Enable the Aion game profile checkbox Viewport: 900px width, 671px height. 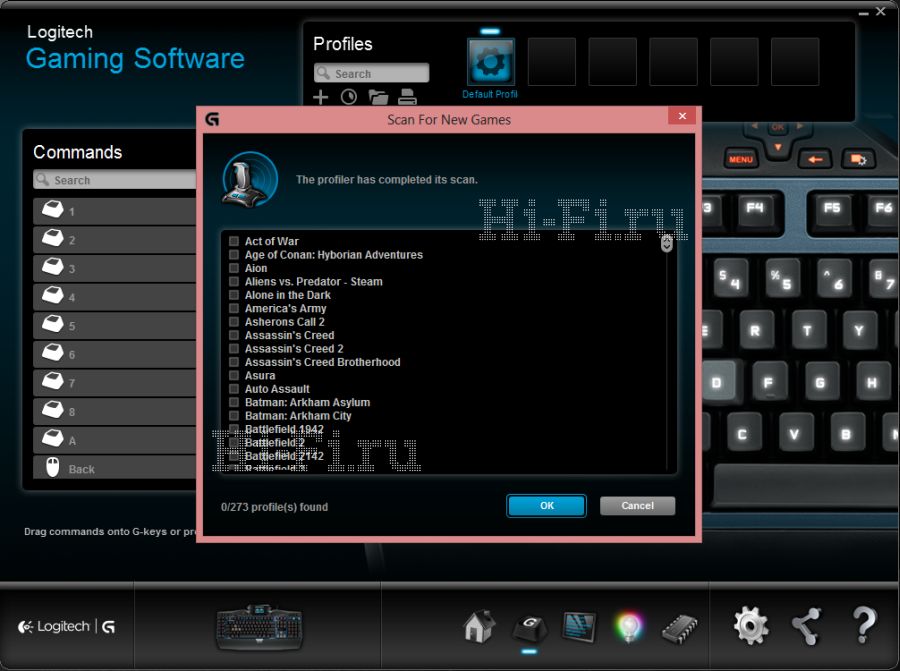[x=234, y=268]
